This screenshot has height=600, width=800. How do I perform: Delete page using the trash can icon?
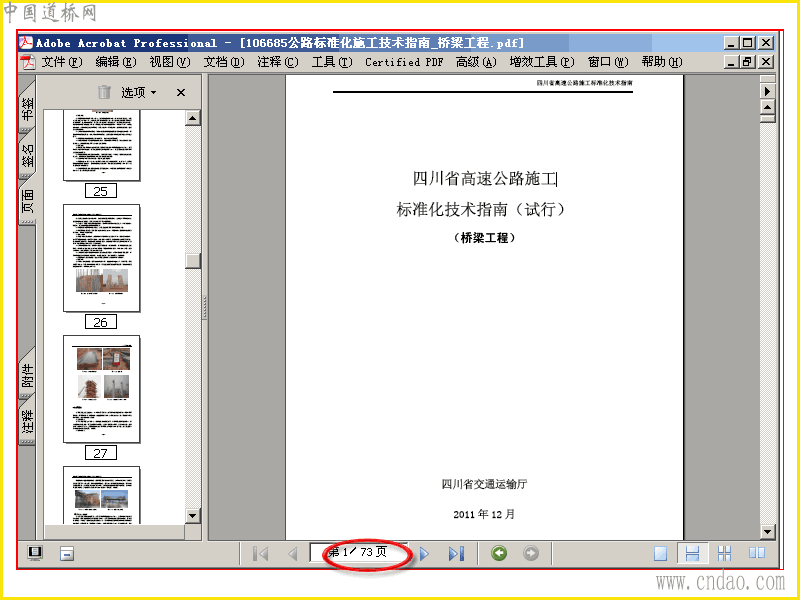click(x=104, y=92)
